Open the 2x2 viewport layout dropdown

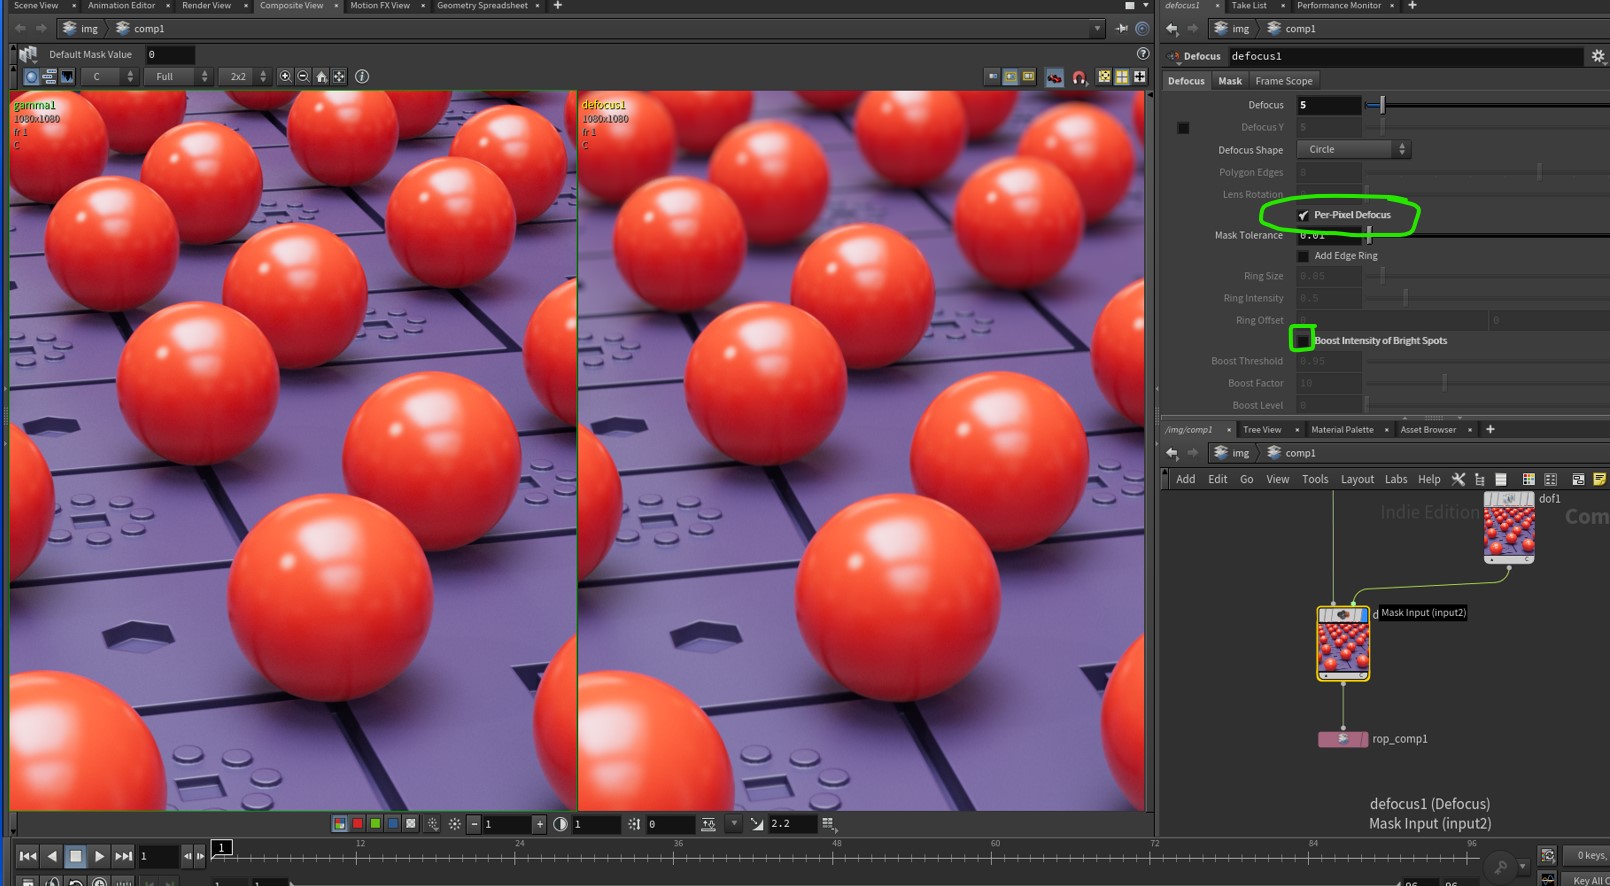tap(245, 77)
